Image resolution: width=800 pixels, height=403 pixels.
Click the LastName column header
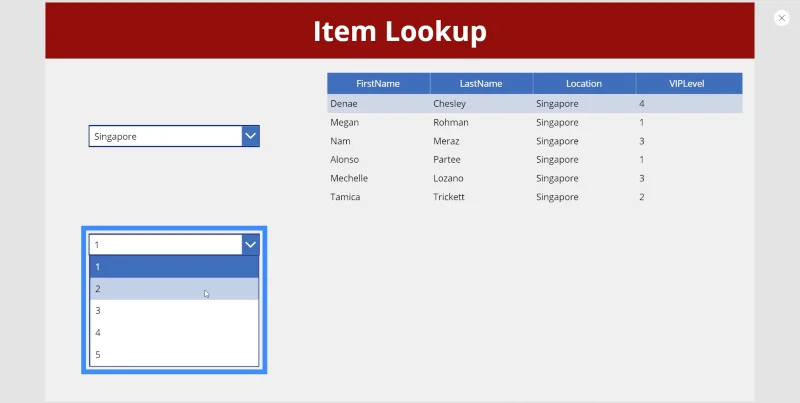[481, 84]
